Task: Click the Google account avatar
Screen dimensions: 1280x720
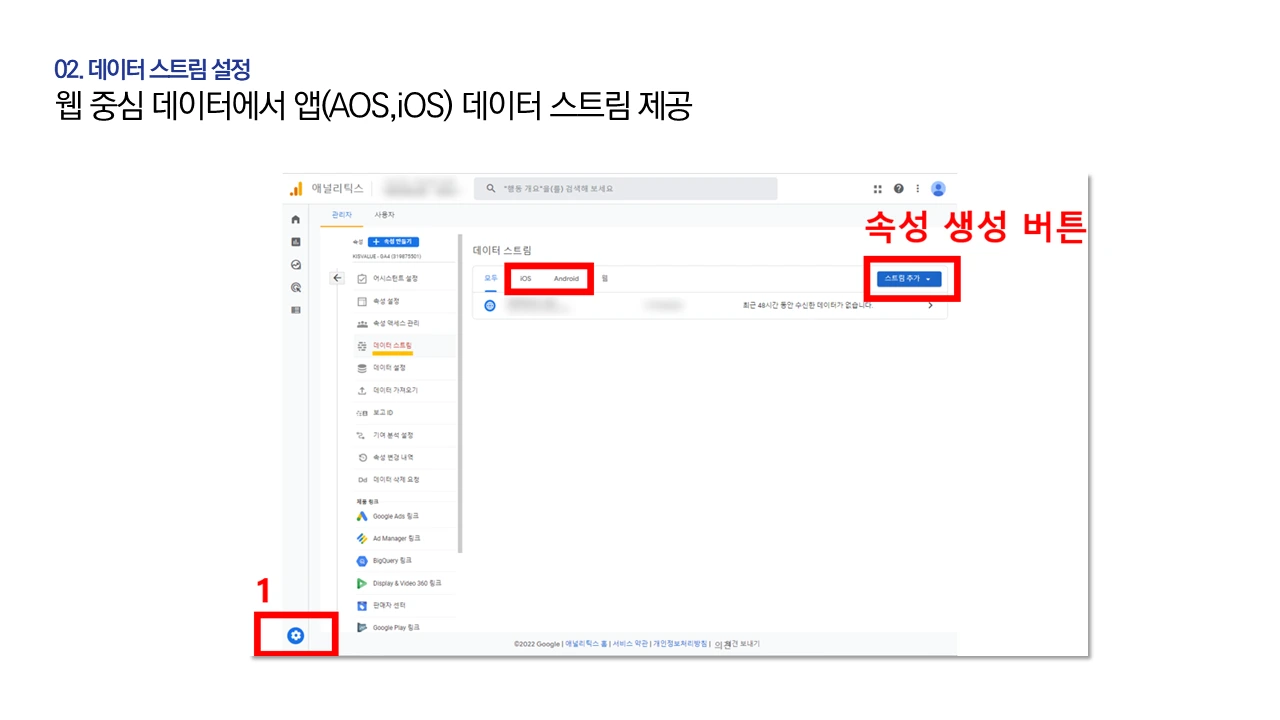Action: [x=938, y=188]
